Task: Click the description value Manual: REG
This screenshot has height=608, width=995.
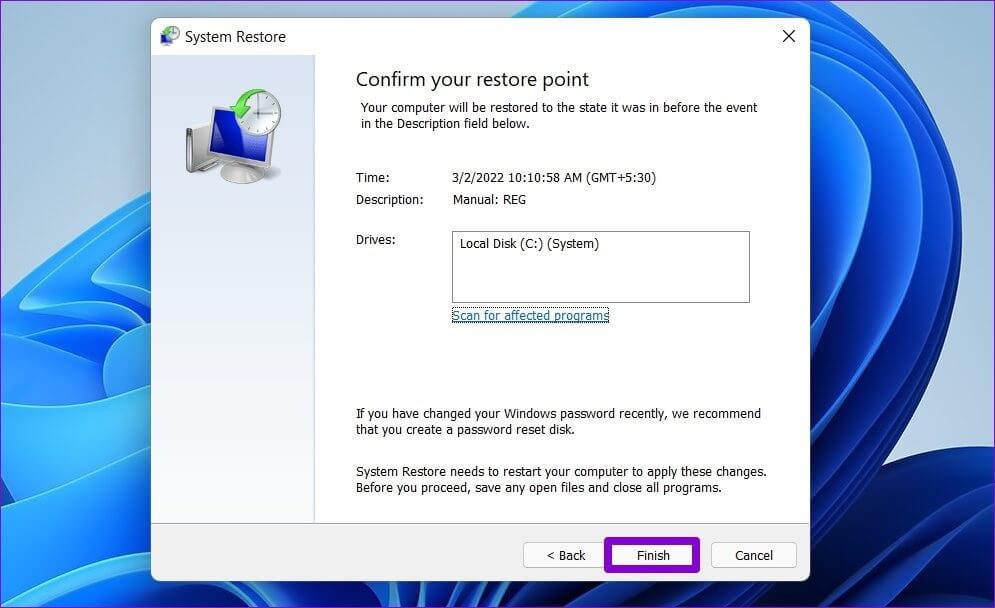Action: pyautogui.click(x=489, y=200)
